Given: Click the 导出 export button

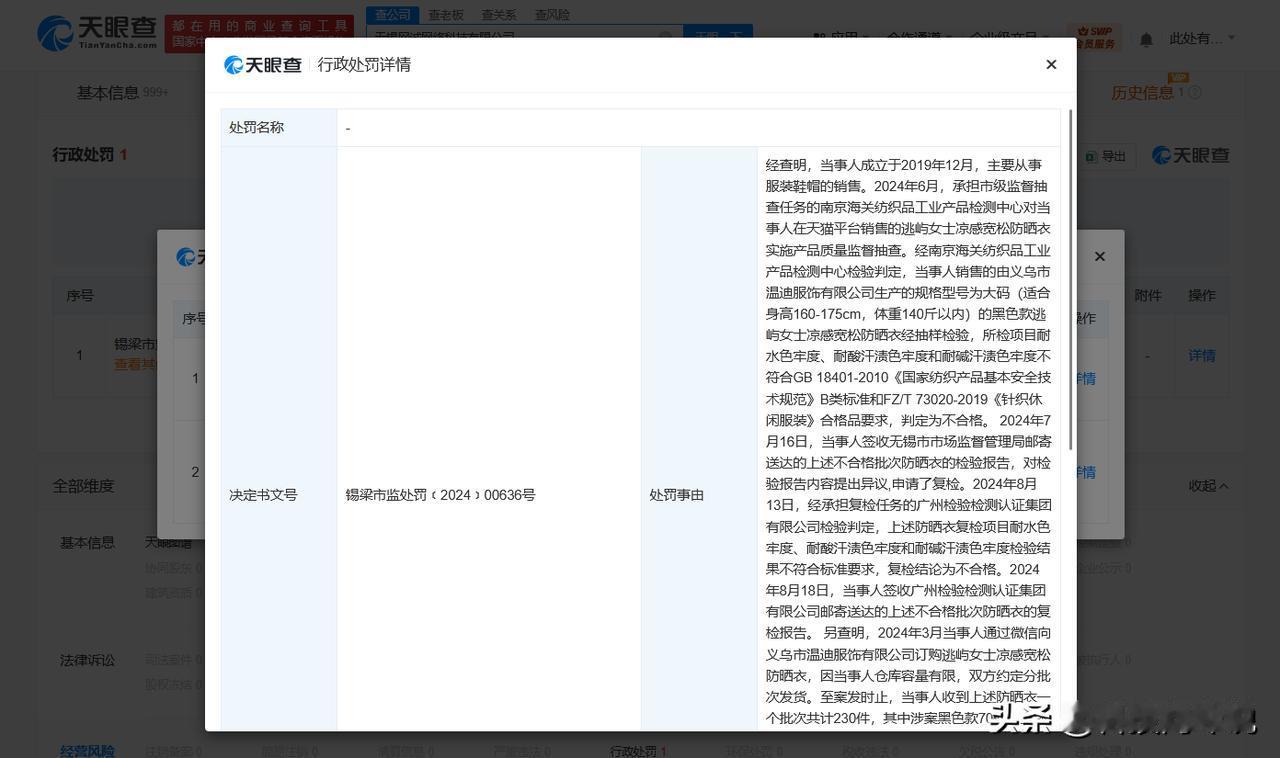Looking at the screenshot, I should tap(1106, 156).
